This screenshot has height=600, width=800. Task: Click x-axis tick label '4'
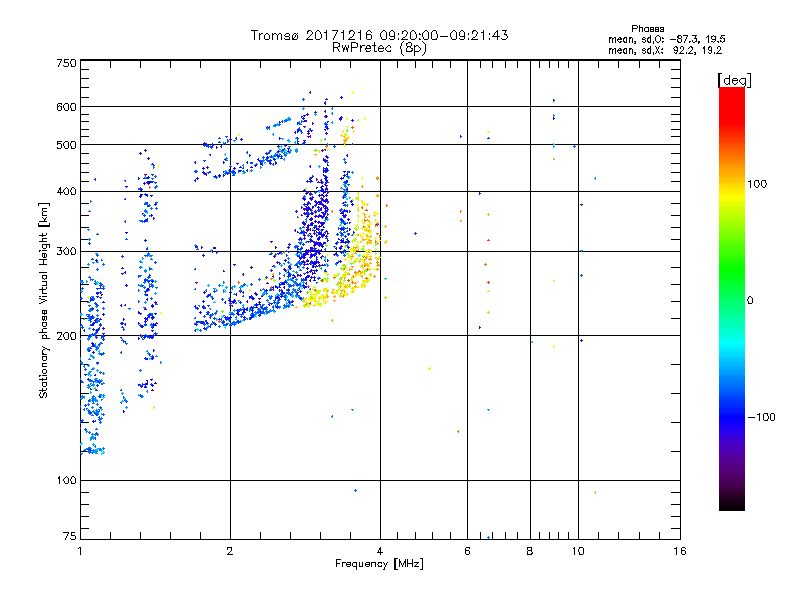point(380,551)
